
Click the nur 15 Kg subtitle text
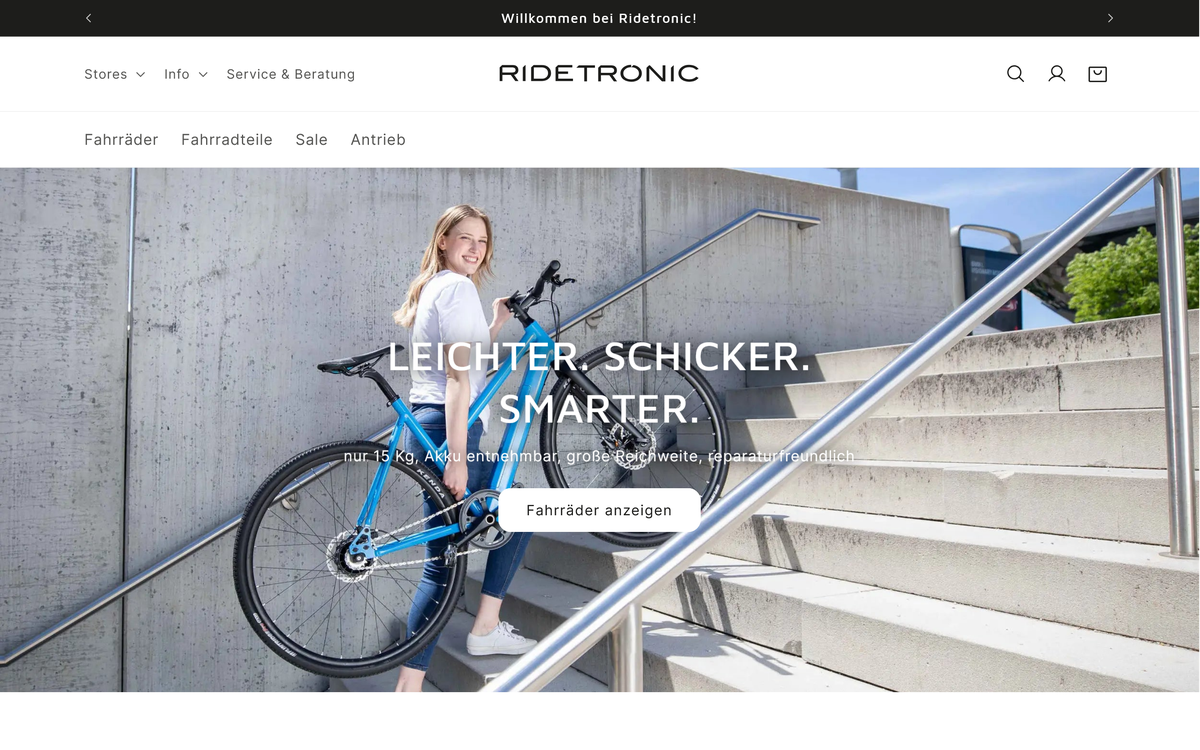[599, 456]
